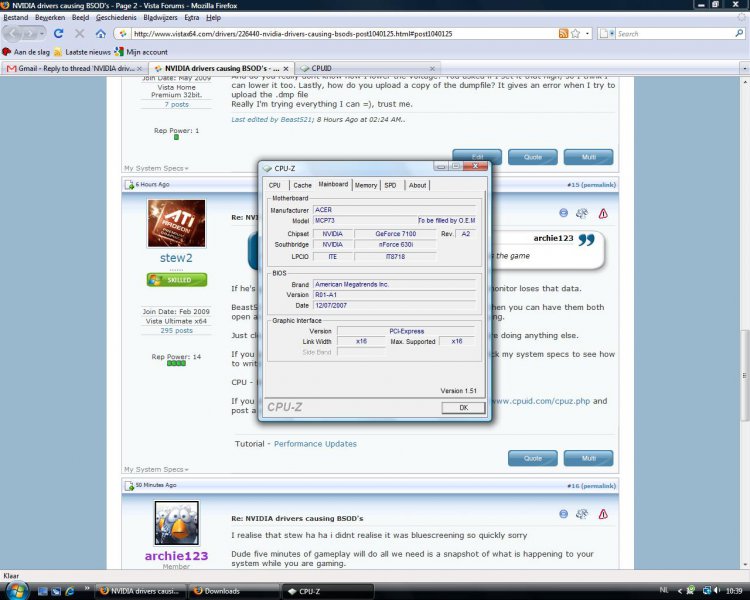Switch to the Gmail tab
Screen dimensions: 750x600
point(72,68)
